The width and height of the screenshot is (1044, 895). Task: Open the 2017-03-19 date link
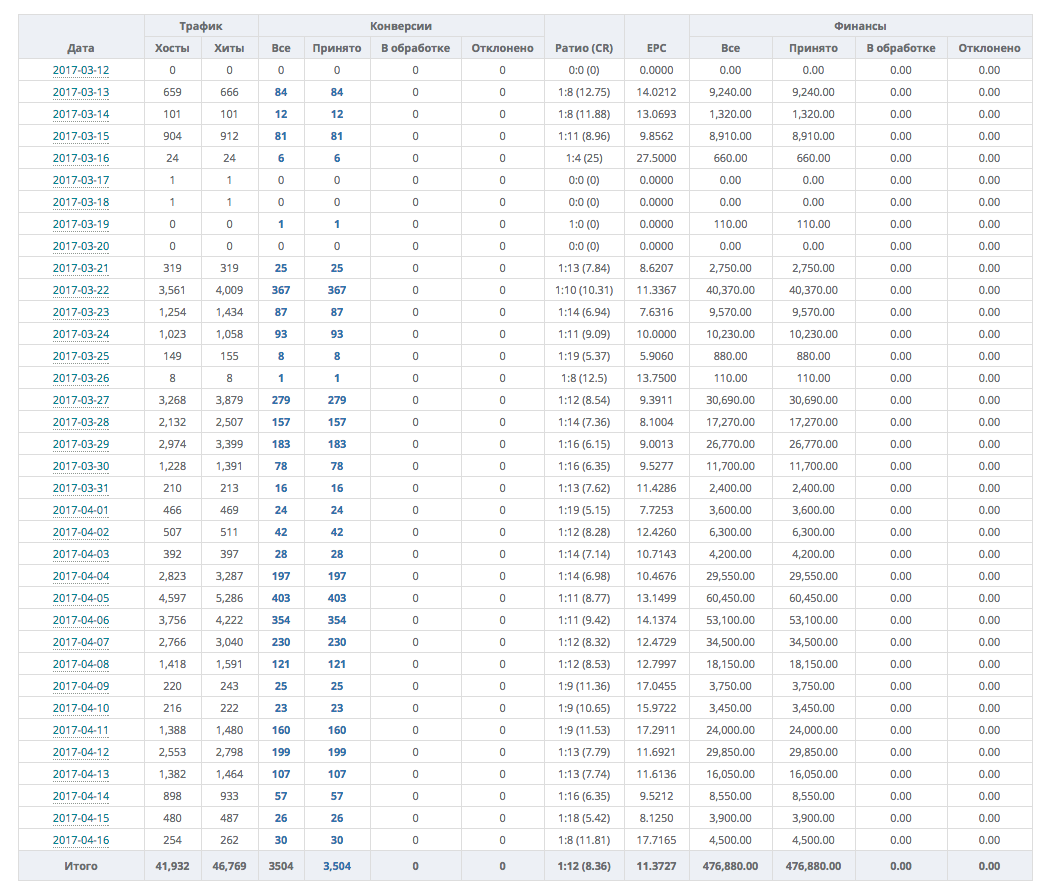tap(81, 224)
